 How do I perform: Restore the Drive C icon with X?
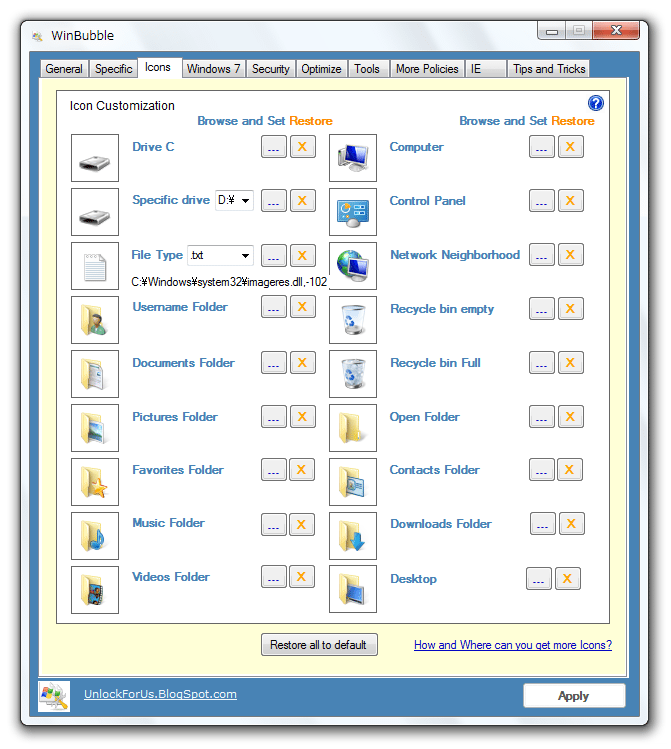tap(302, 146)
